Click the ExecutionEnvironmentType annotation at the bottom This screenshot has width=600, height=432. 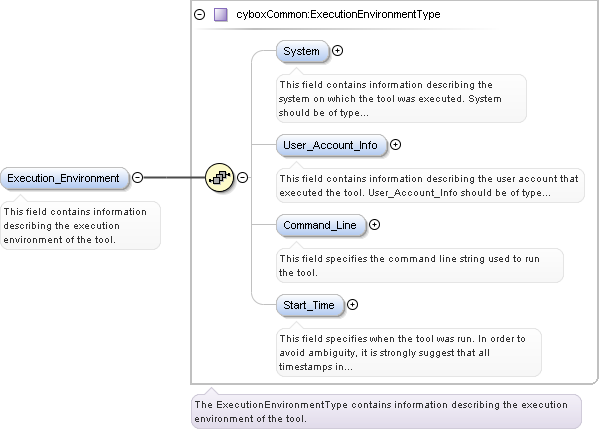[x=385, y=411]
